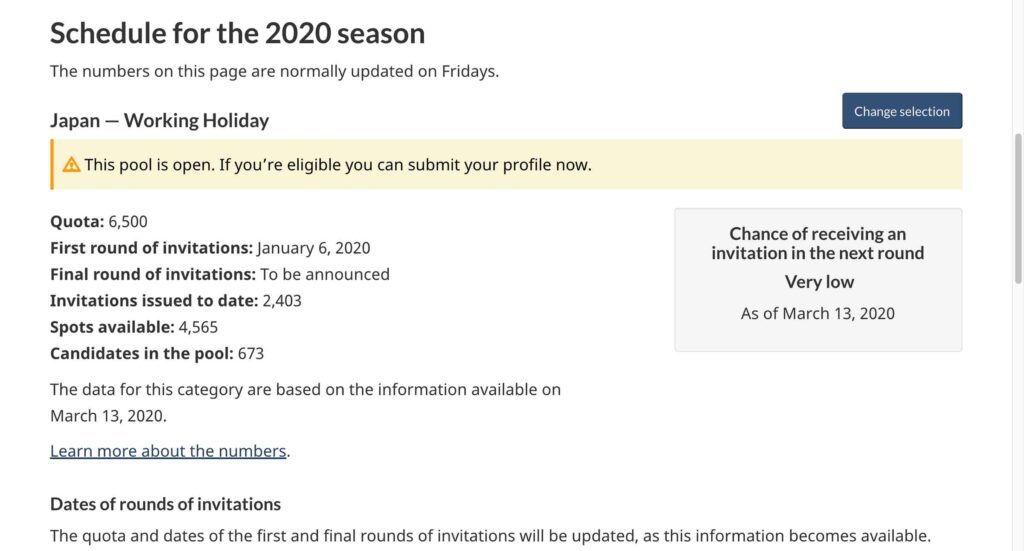Screen dimensions: 1024x551
Task: Click the Japan — Working Holiday subheading
Action: click(160, 121)
